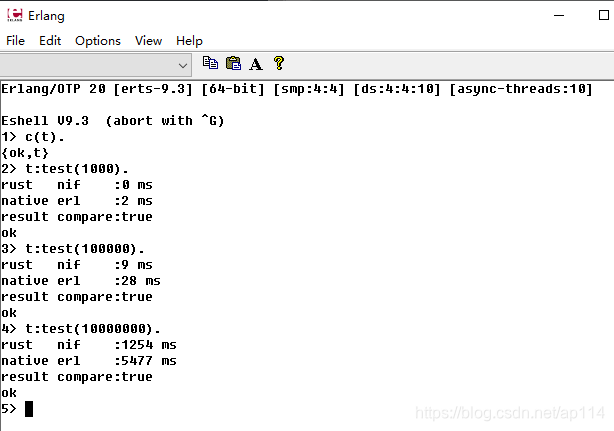Screen dimensions: 614x431
Task: Expand the toolbar combo box dropdown arrow
Action: pos(182,65)
